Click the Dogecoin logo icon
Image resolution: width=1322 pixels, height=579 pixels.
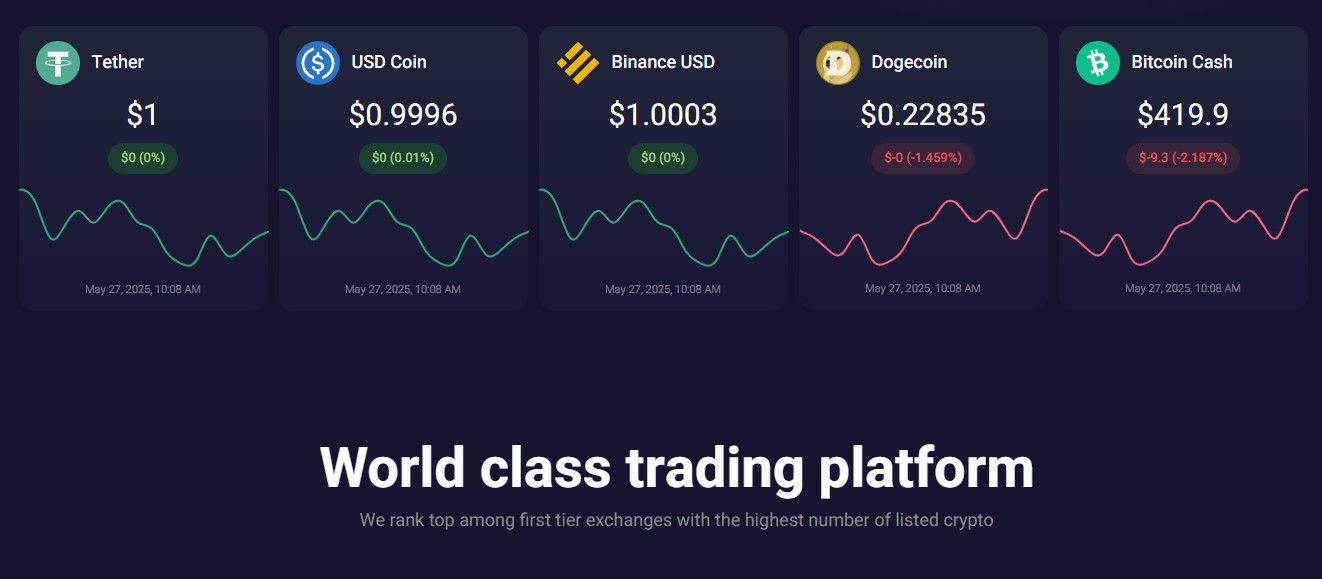pyautogui.click(x=838, y=63)
